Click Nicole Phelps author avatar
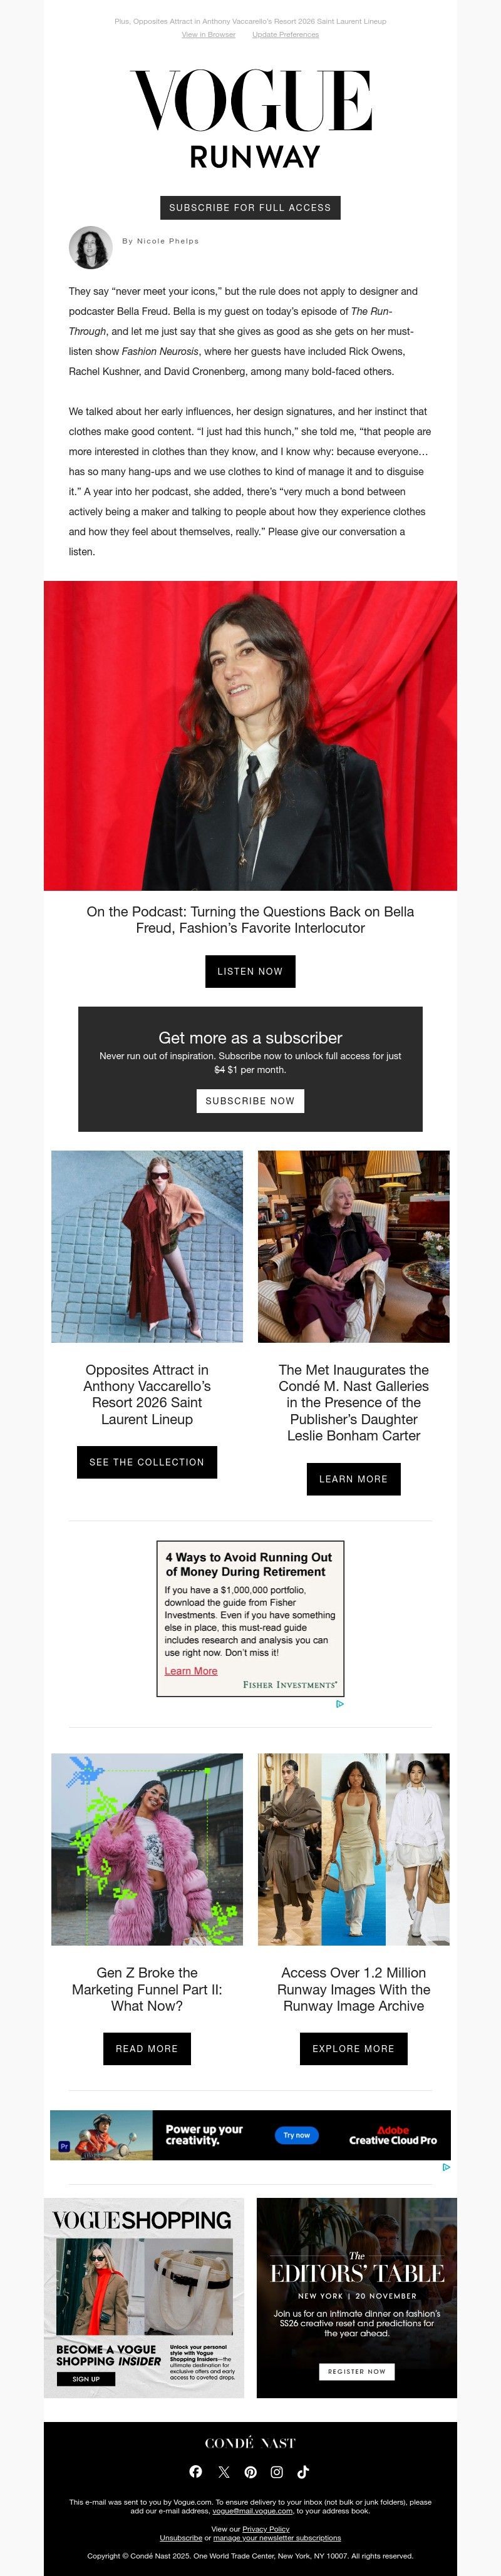The width and height of the screenshot is (501, 2576). [90, 247]
